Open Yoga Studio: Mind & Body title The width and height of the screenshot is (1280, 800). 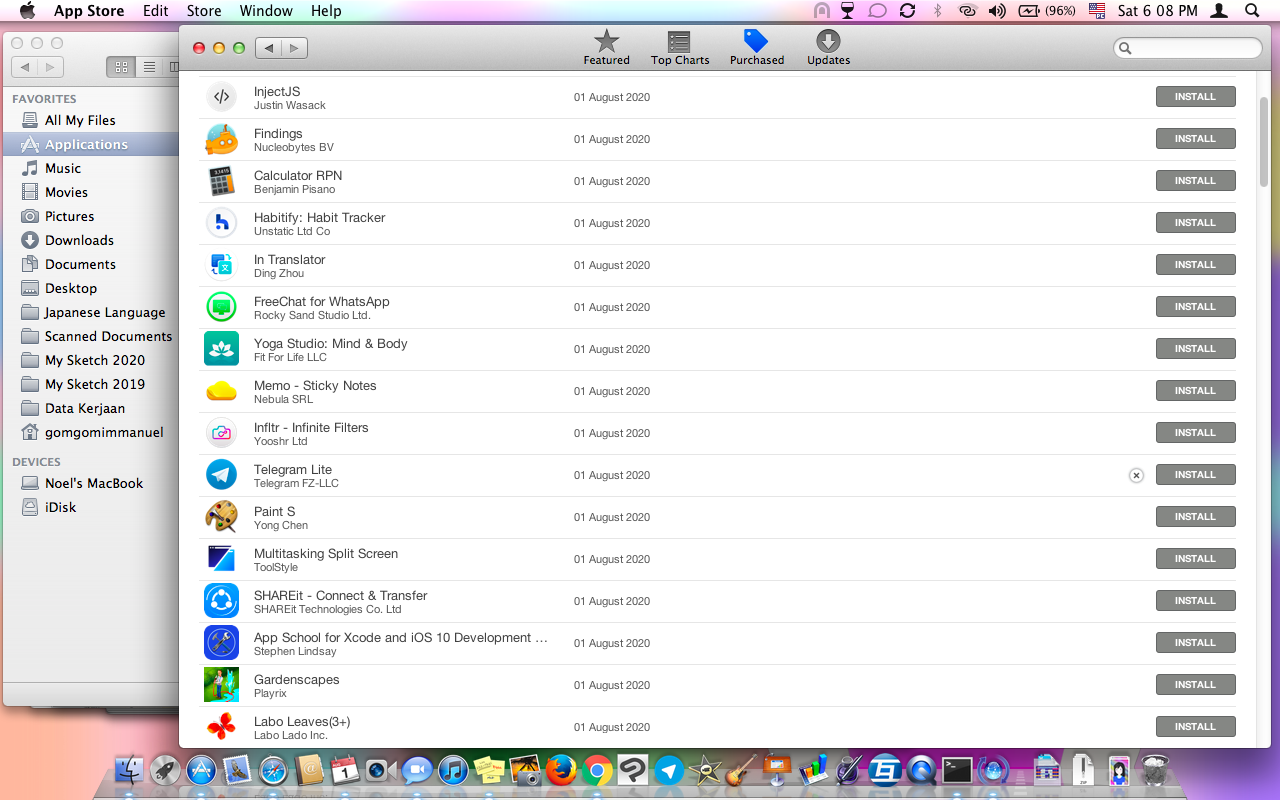330,343
